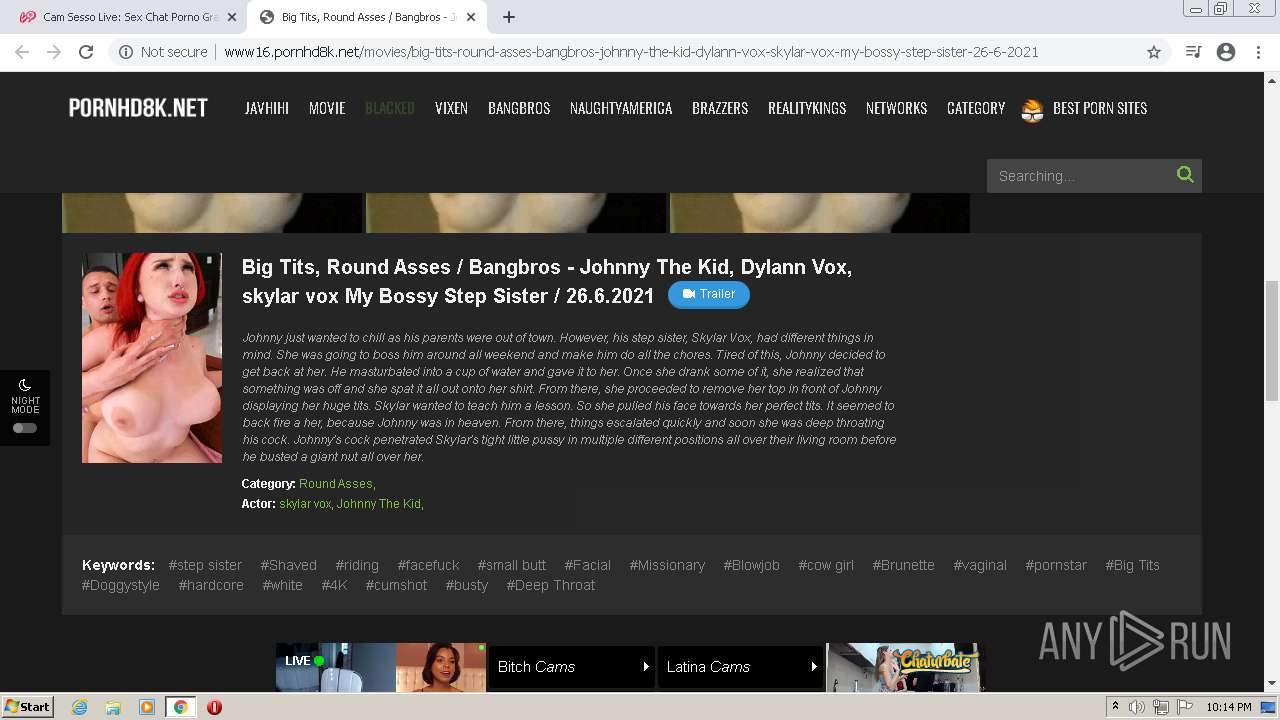
Task: Open the MOVIE menu item
Action: pos(327,108)
